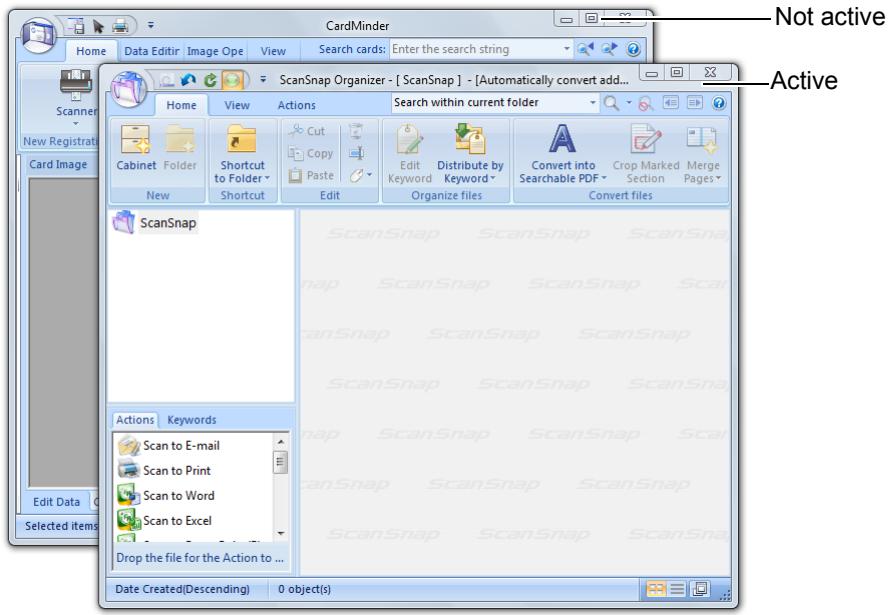Click the next page view icon in Organizer
This screenshot has width=890, height=615.
coord(695,103)
